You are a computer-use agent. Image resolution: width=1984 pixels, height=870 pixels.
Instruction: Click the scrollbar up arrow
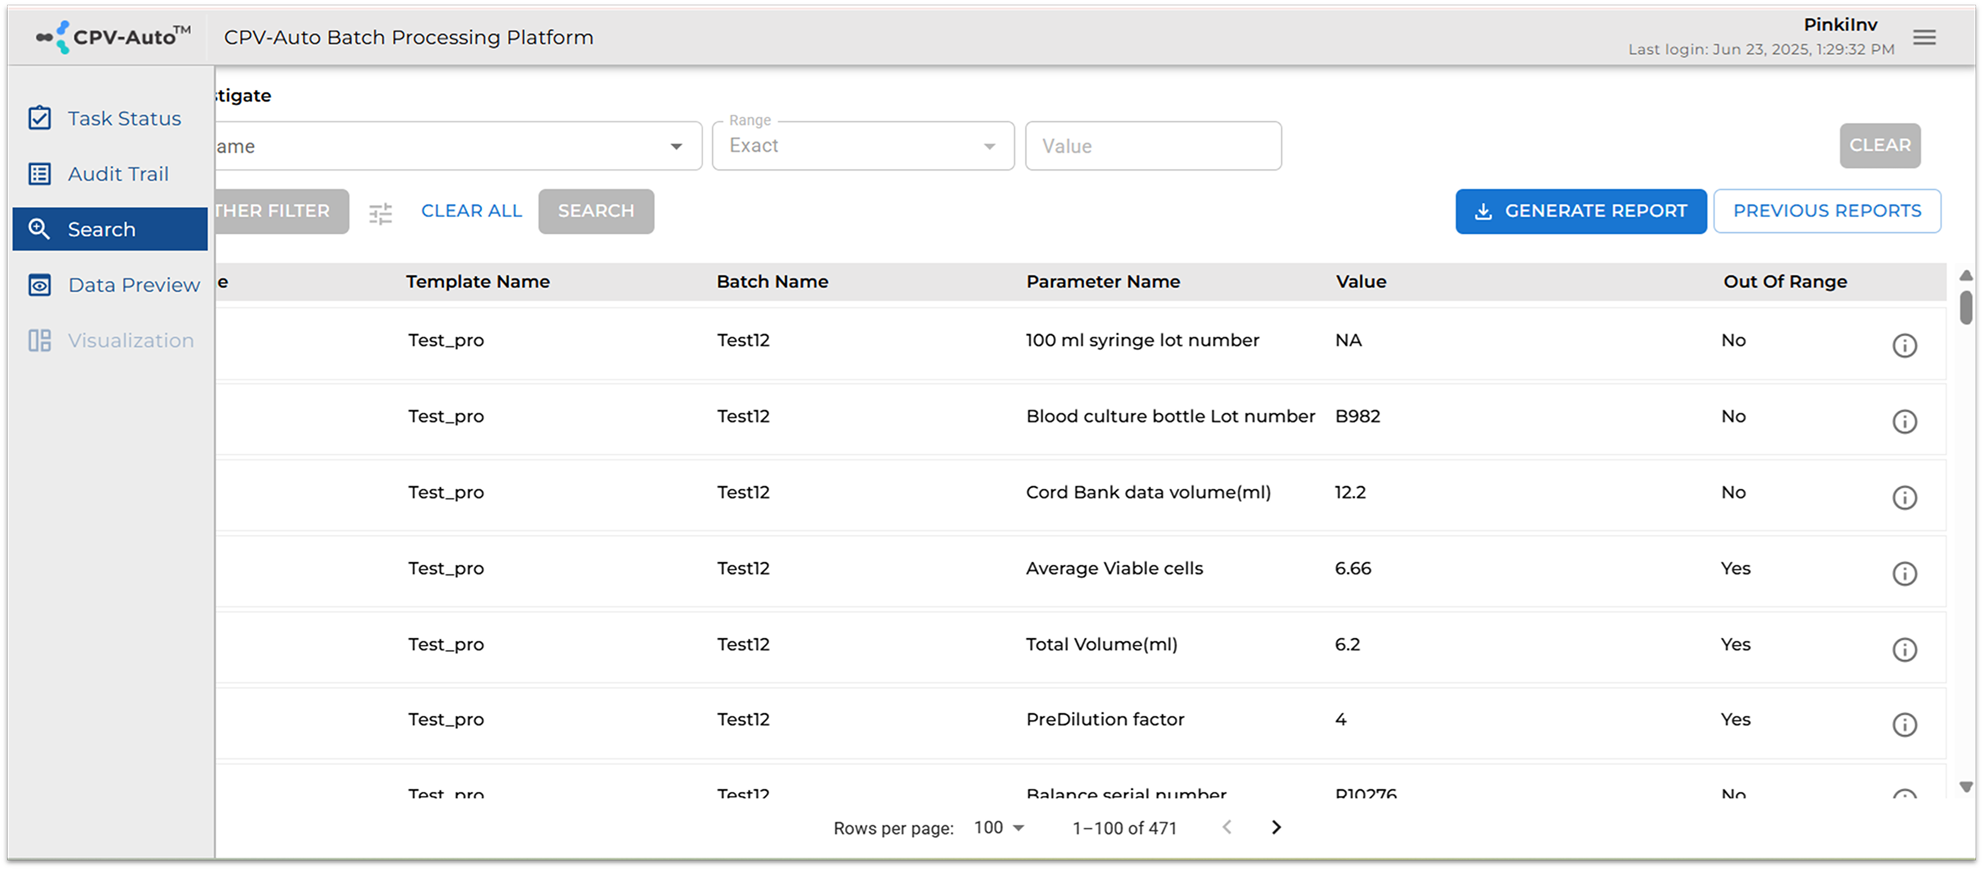click(x=1966, y=275)
